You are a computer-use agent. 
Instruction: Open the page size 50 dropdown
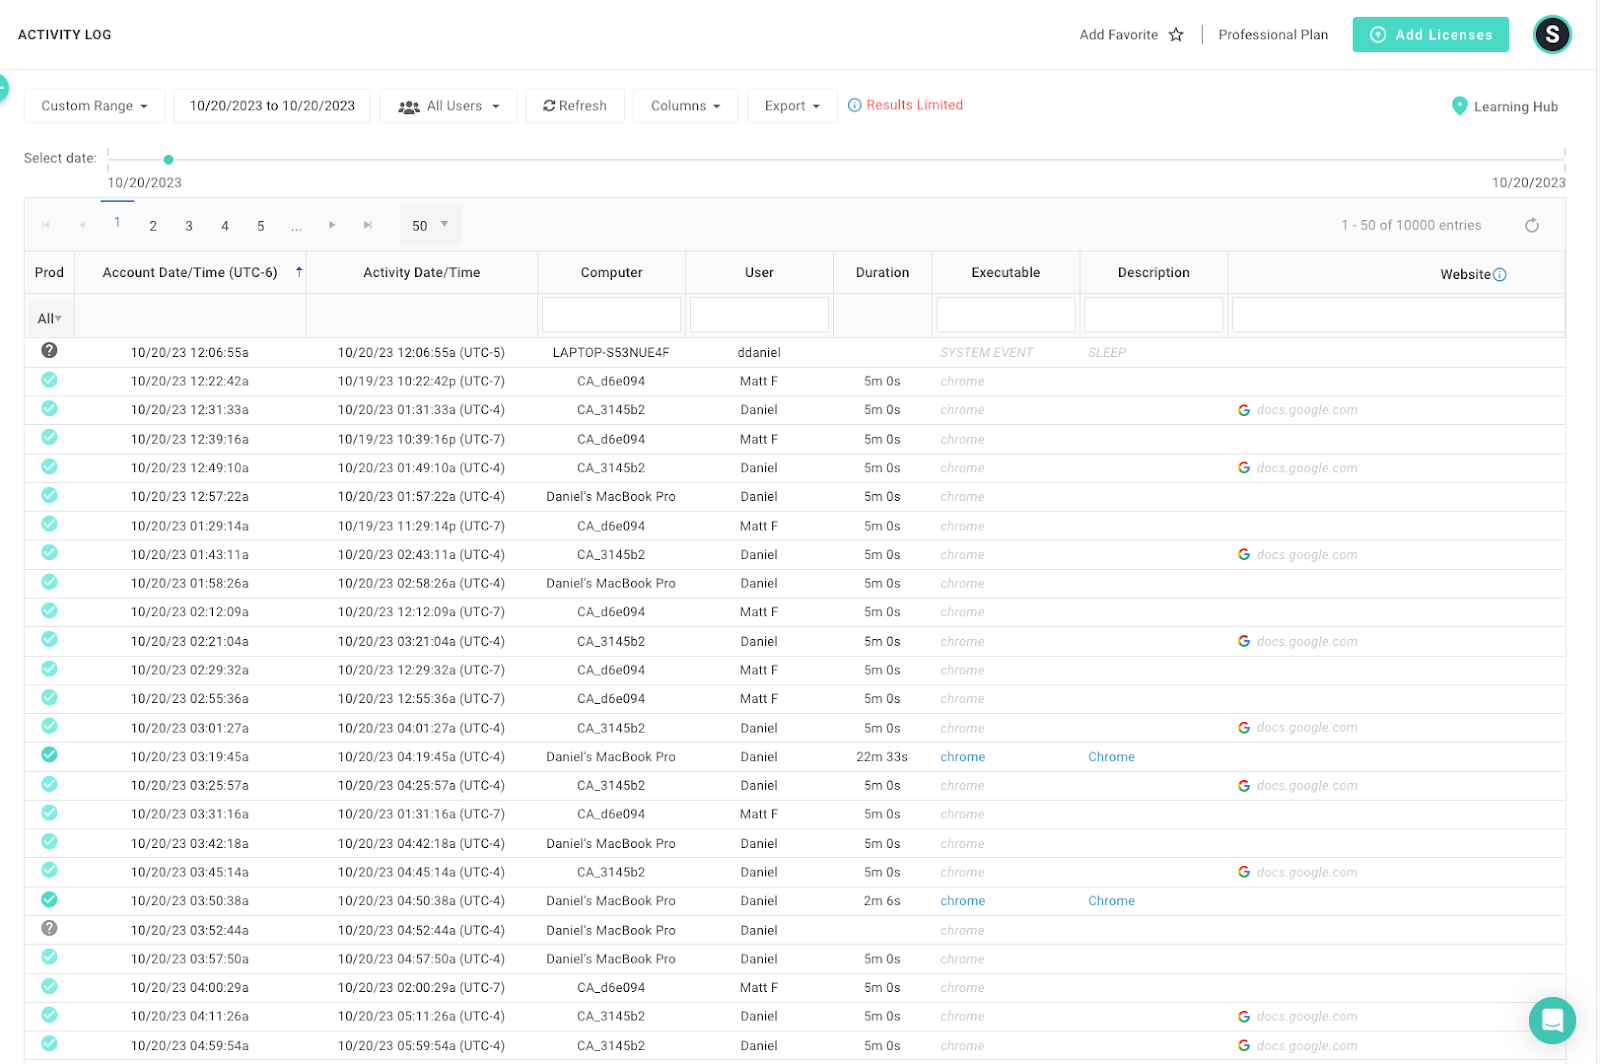click(431, 226)
